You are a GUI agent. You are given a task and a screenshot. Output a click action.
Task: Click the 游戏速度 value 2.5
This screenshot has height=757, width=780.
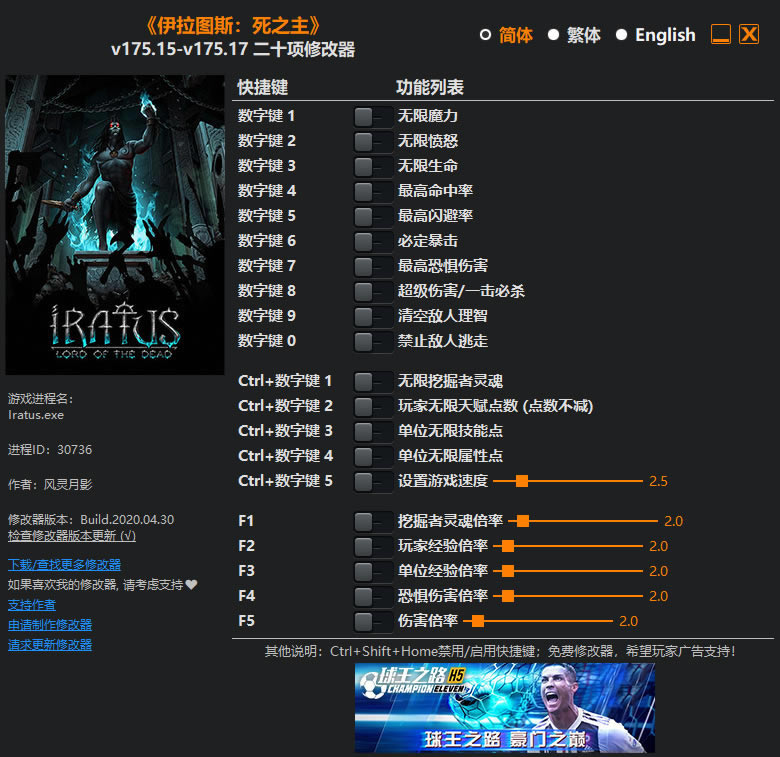658,481
